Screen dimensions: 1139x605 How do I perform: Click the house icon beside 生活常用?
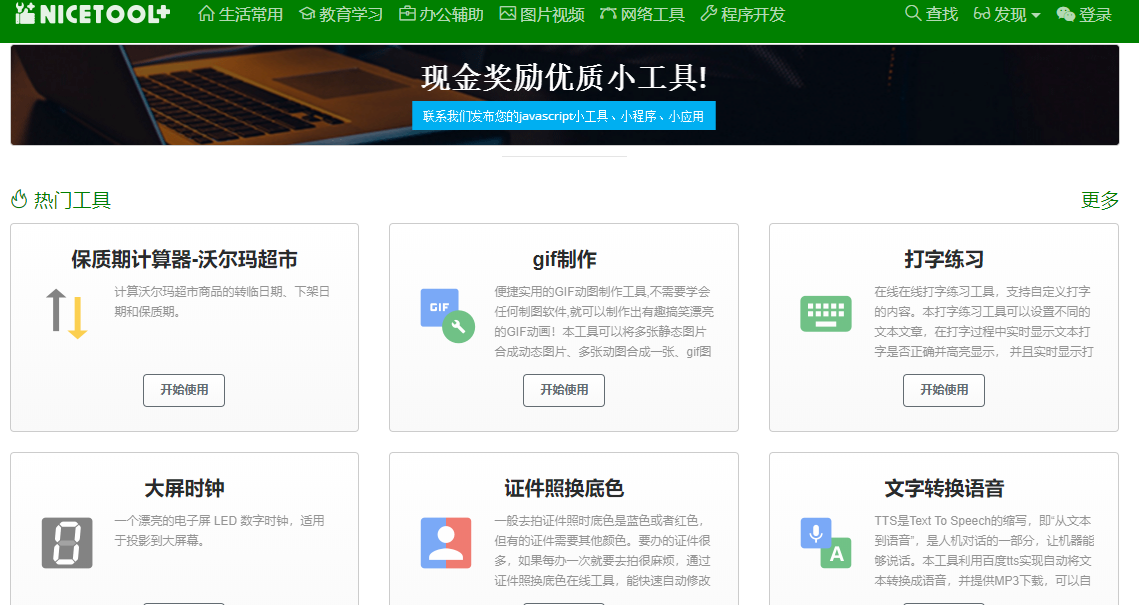point(206,14)
